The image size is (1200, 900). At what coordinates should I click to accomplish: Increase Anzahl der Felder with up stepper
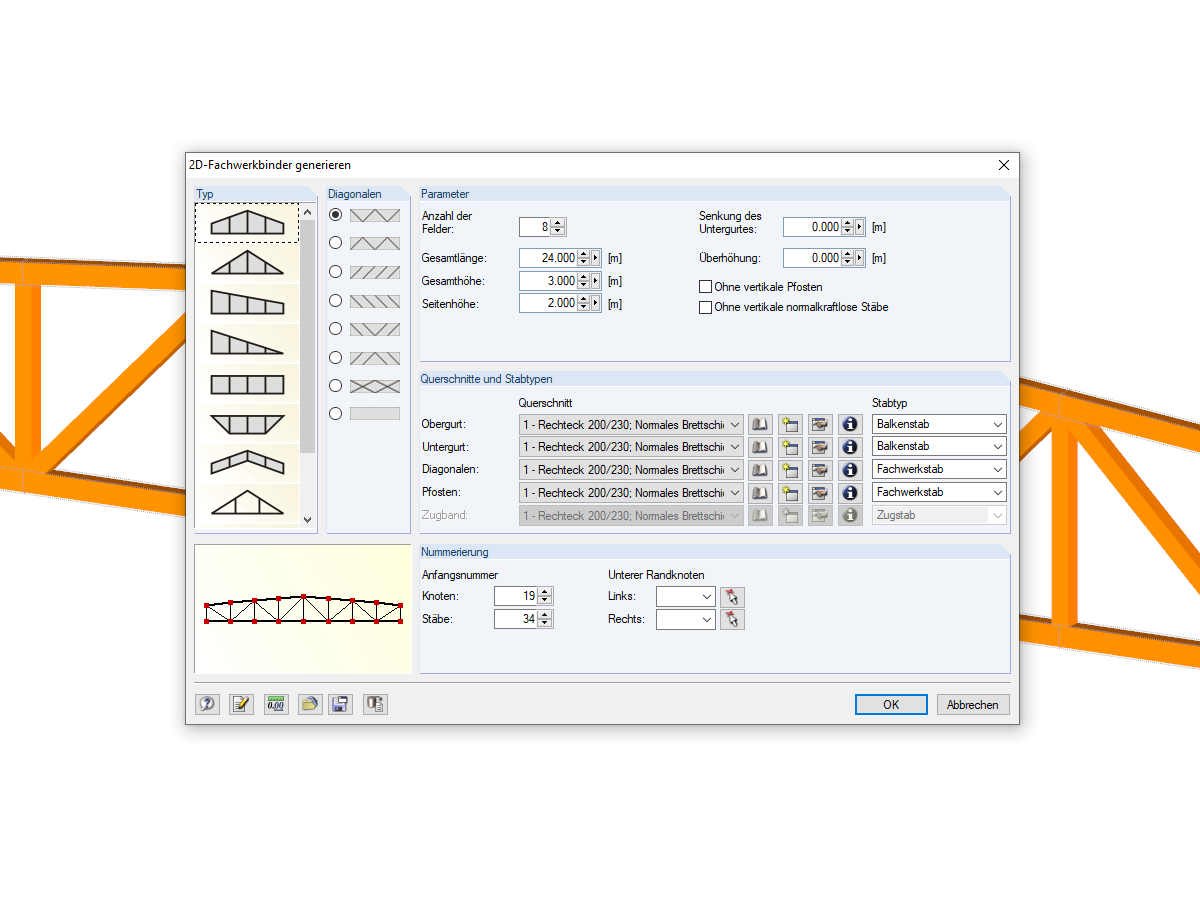(559, 222)
